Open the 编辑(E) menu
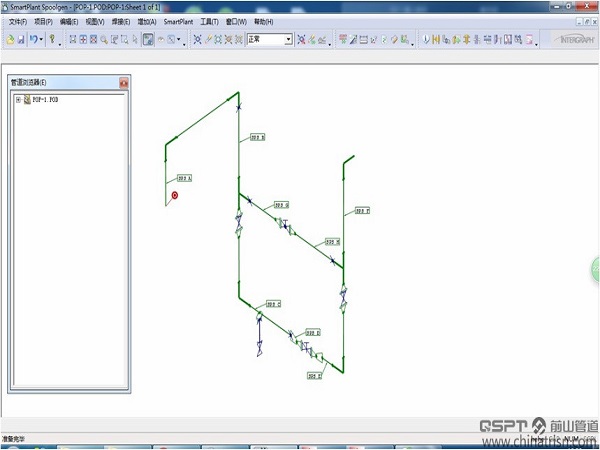 coord(69,22)
